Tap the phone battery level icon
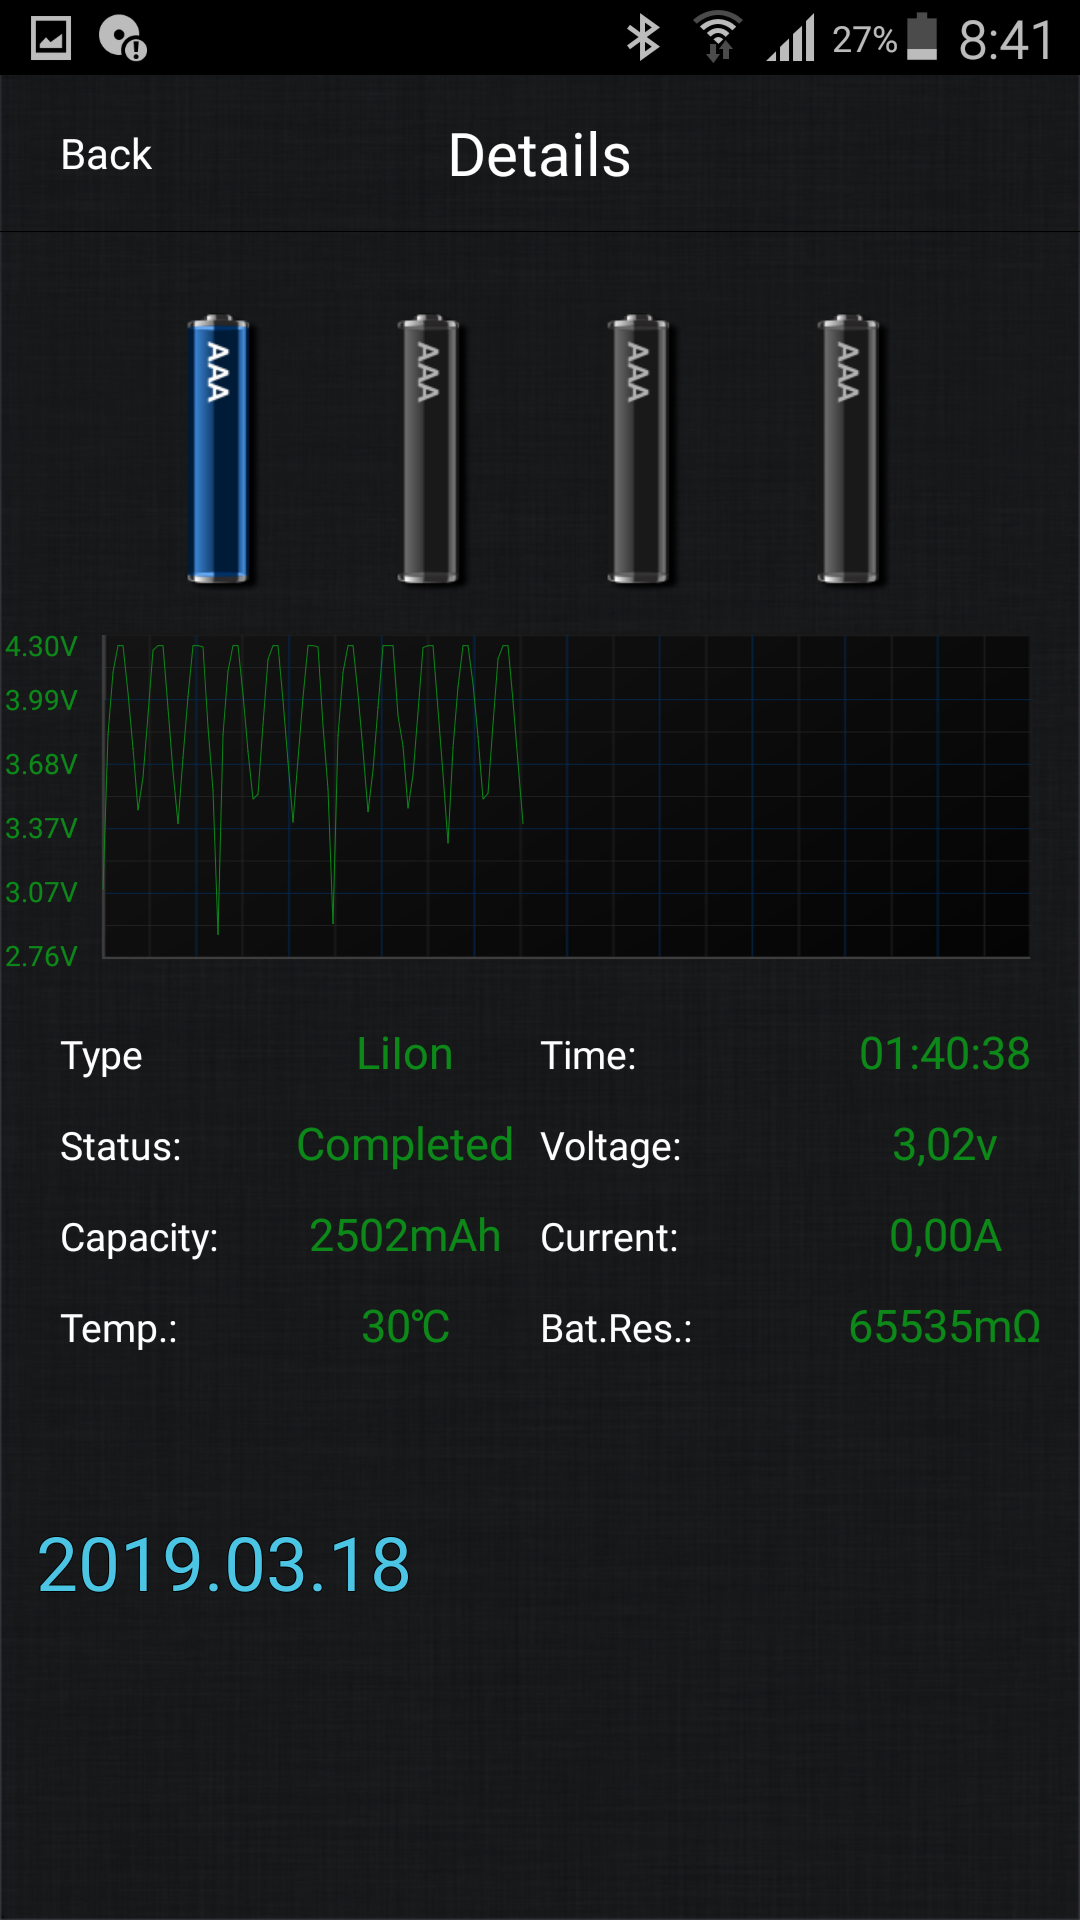The height and width of the screenshot is (1920, 1080). pos(922,38)
